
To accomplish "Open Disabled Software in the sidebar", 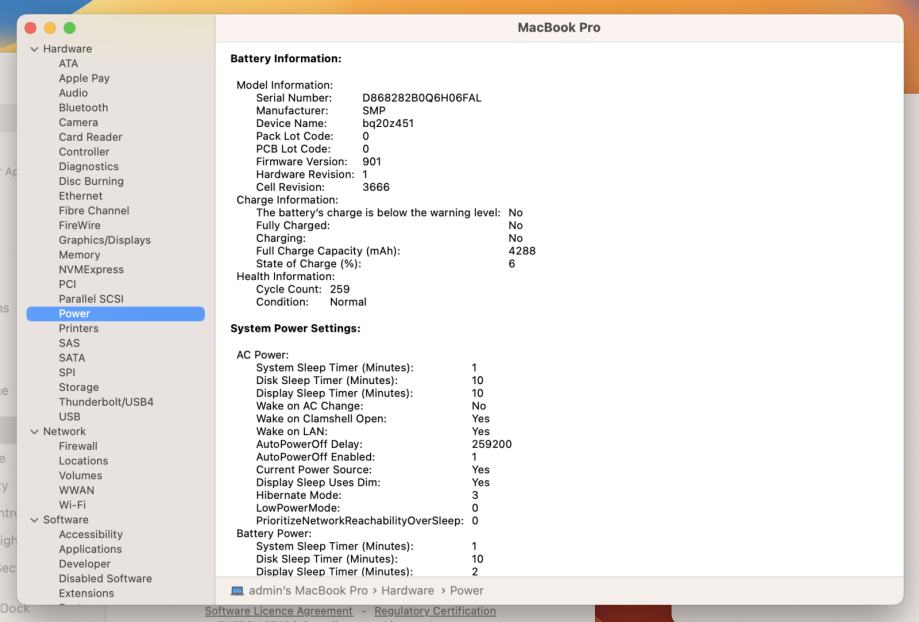I will click(105, 578).
